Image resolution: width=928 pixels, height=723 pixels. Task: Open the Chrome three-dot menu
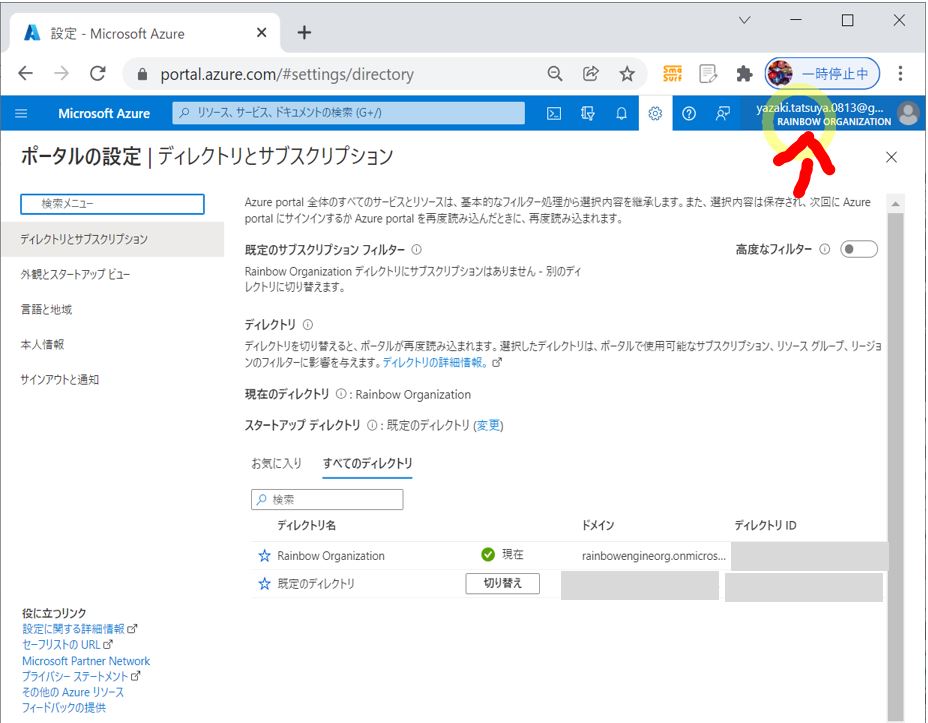[x=900, y=73]
